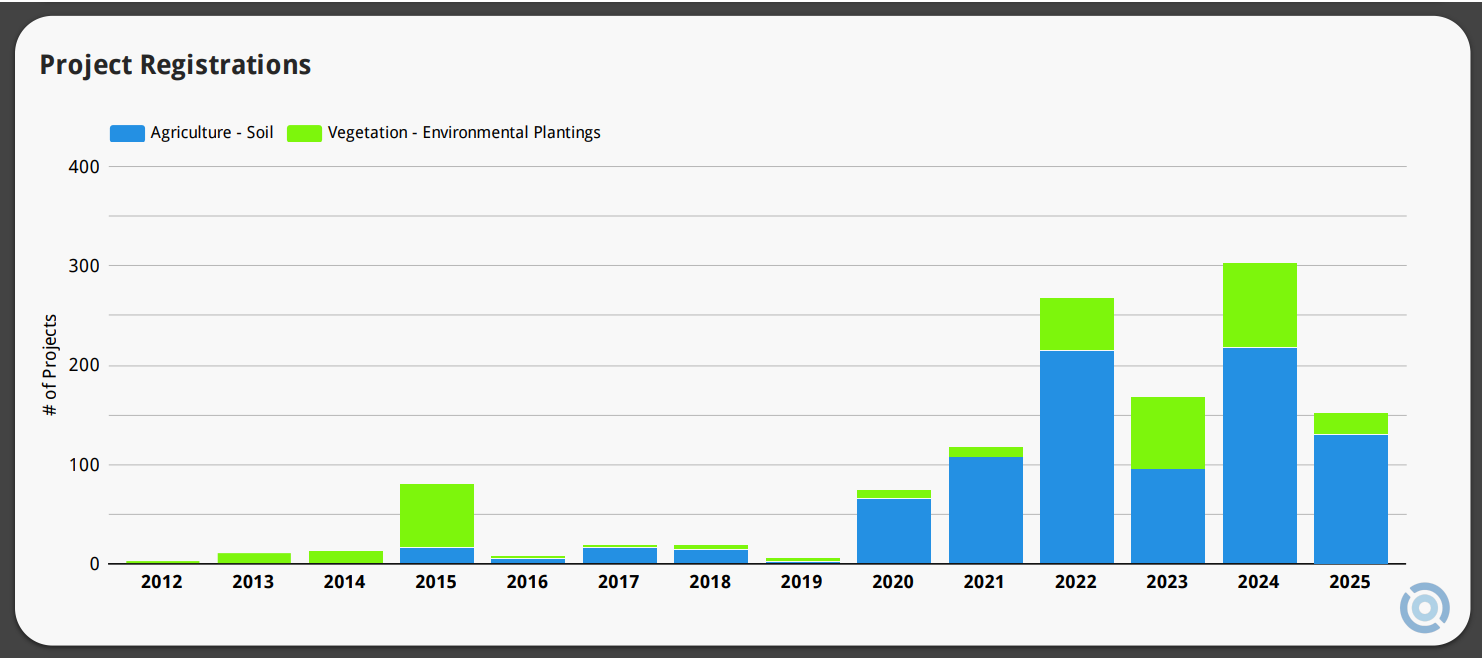The width and height of the screenshot is (1482, 658).
Task: Select the green plantings segment for 2025
Action: 1350,424
